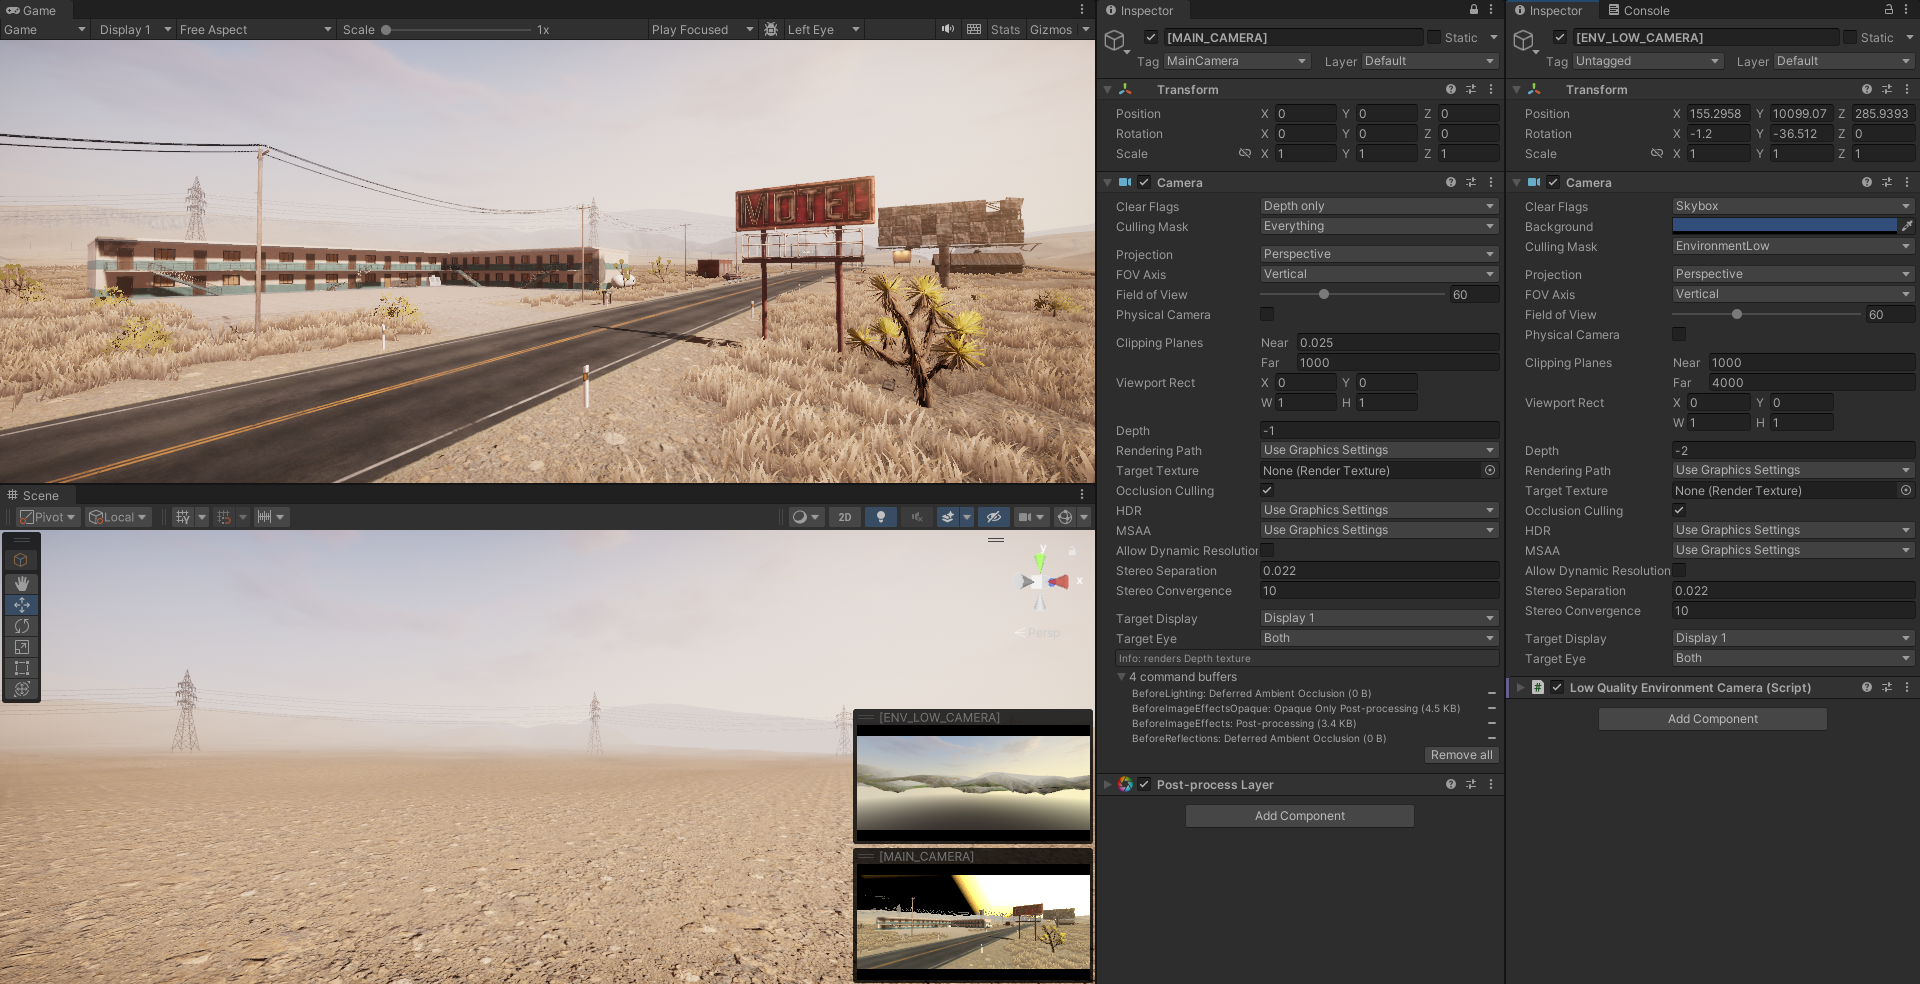Open ENV_LOW_CAMERA Camera component preset icon
The image size is (1920, 984).
click(x=1887, y=182)
